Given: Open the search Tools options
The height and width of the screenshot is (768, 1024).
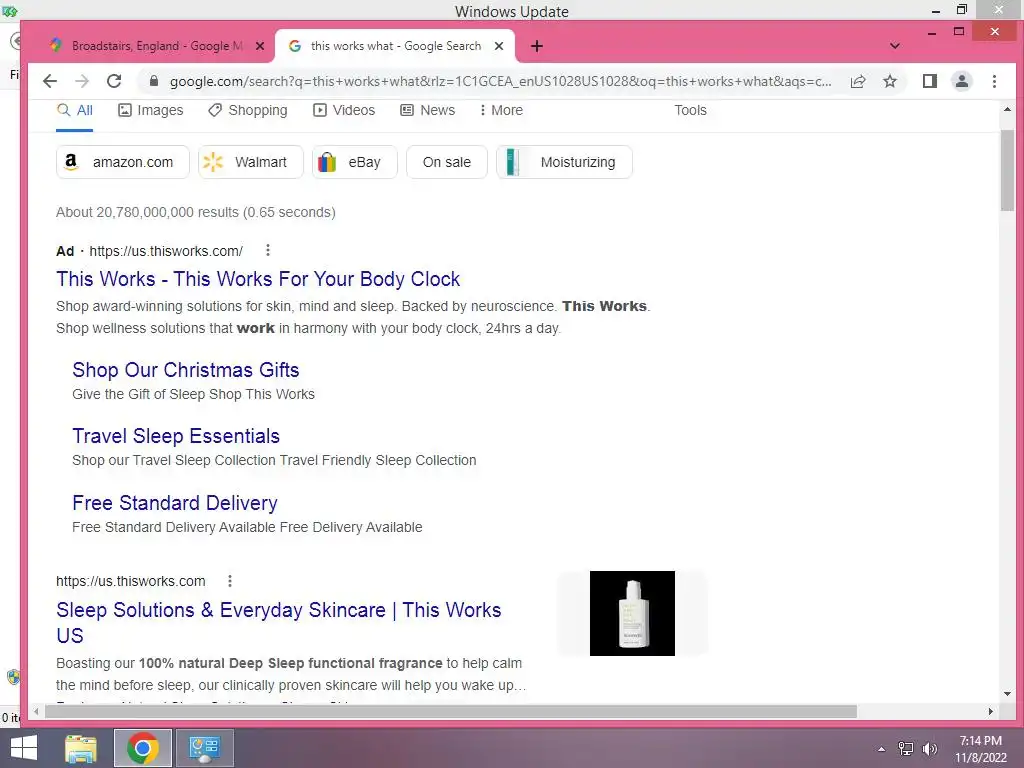Looking at the screenshot, I should pos(690,110).
